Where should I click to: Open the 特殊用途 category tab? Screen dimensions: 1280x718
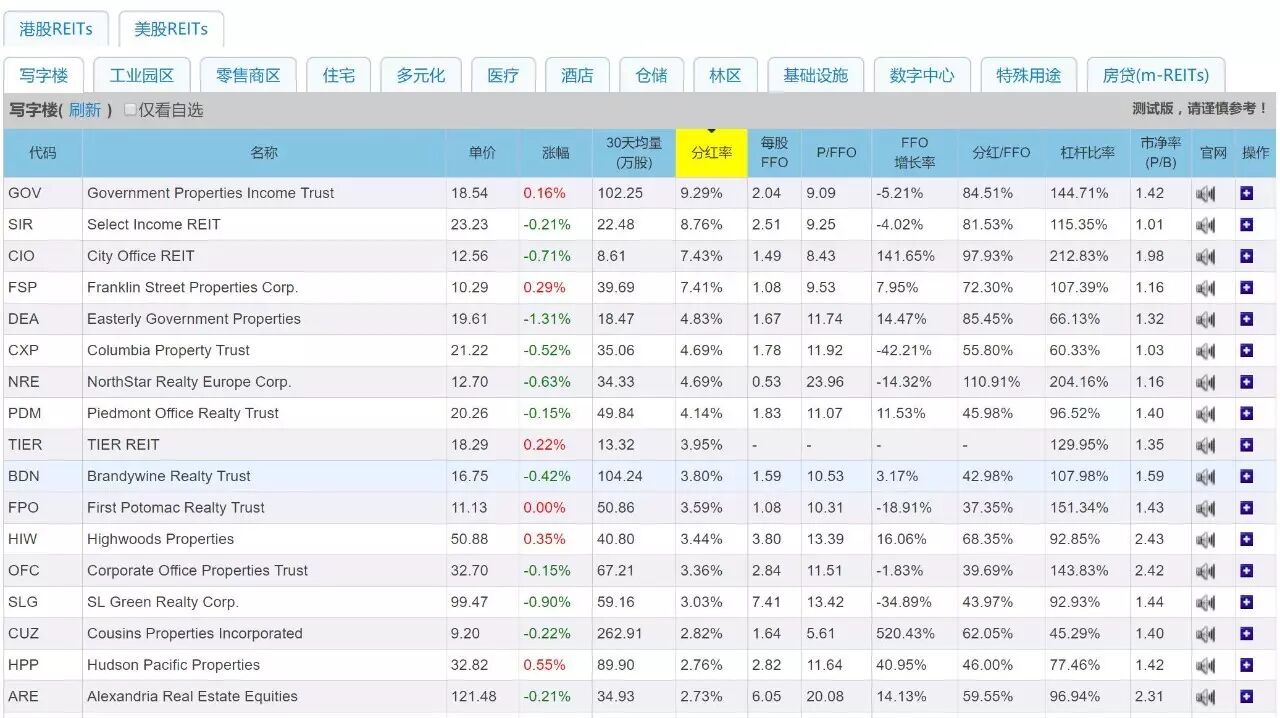[x=1028, y=75]
